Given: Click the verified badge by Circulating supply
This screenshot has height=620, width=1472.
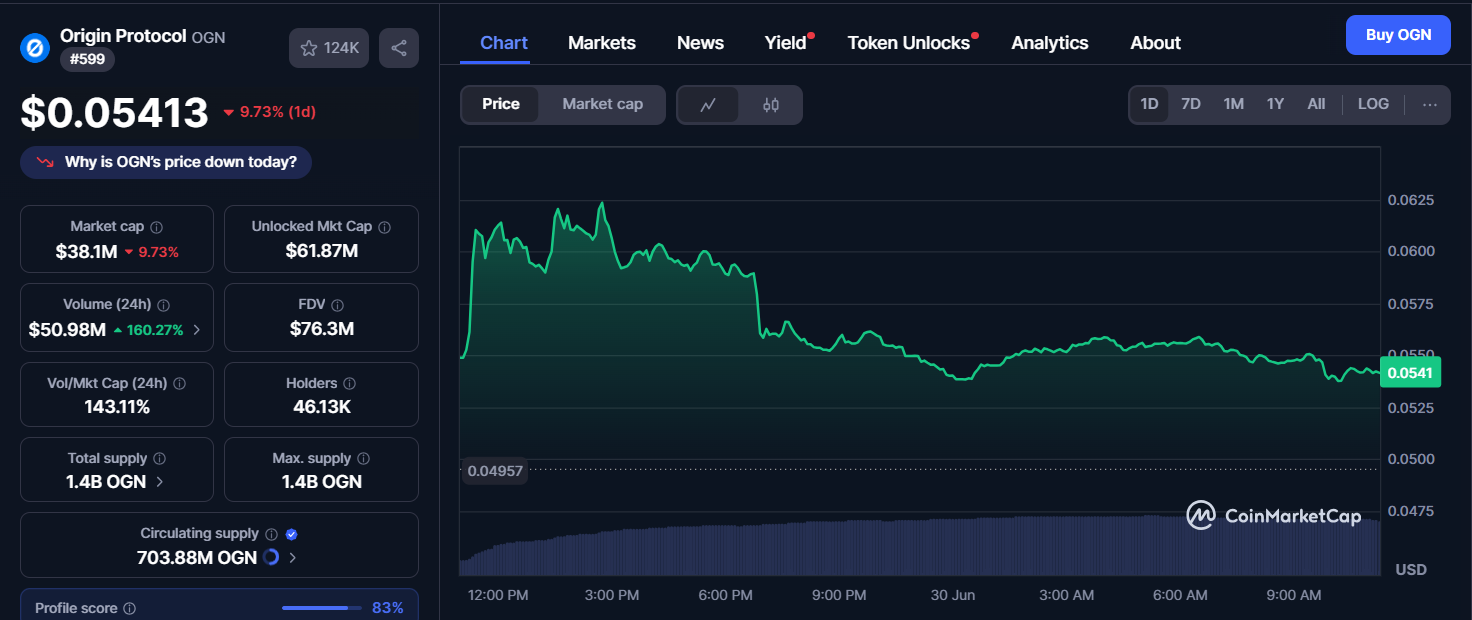Looking at the screenshot, I should point(291,534).
